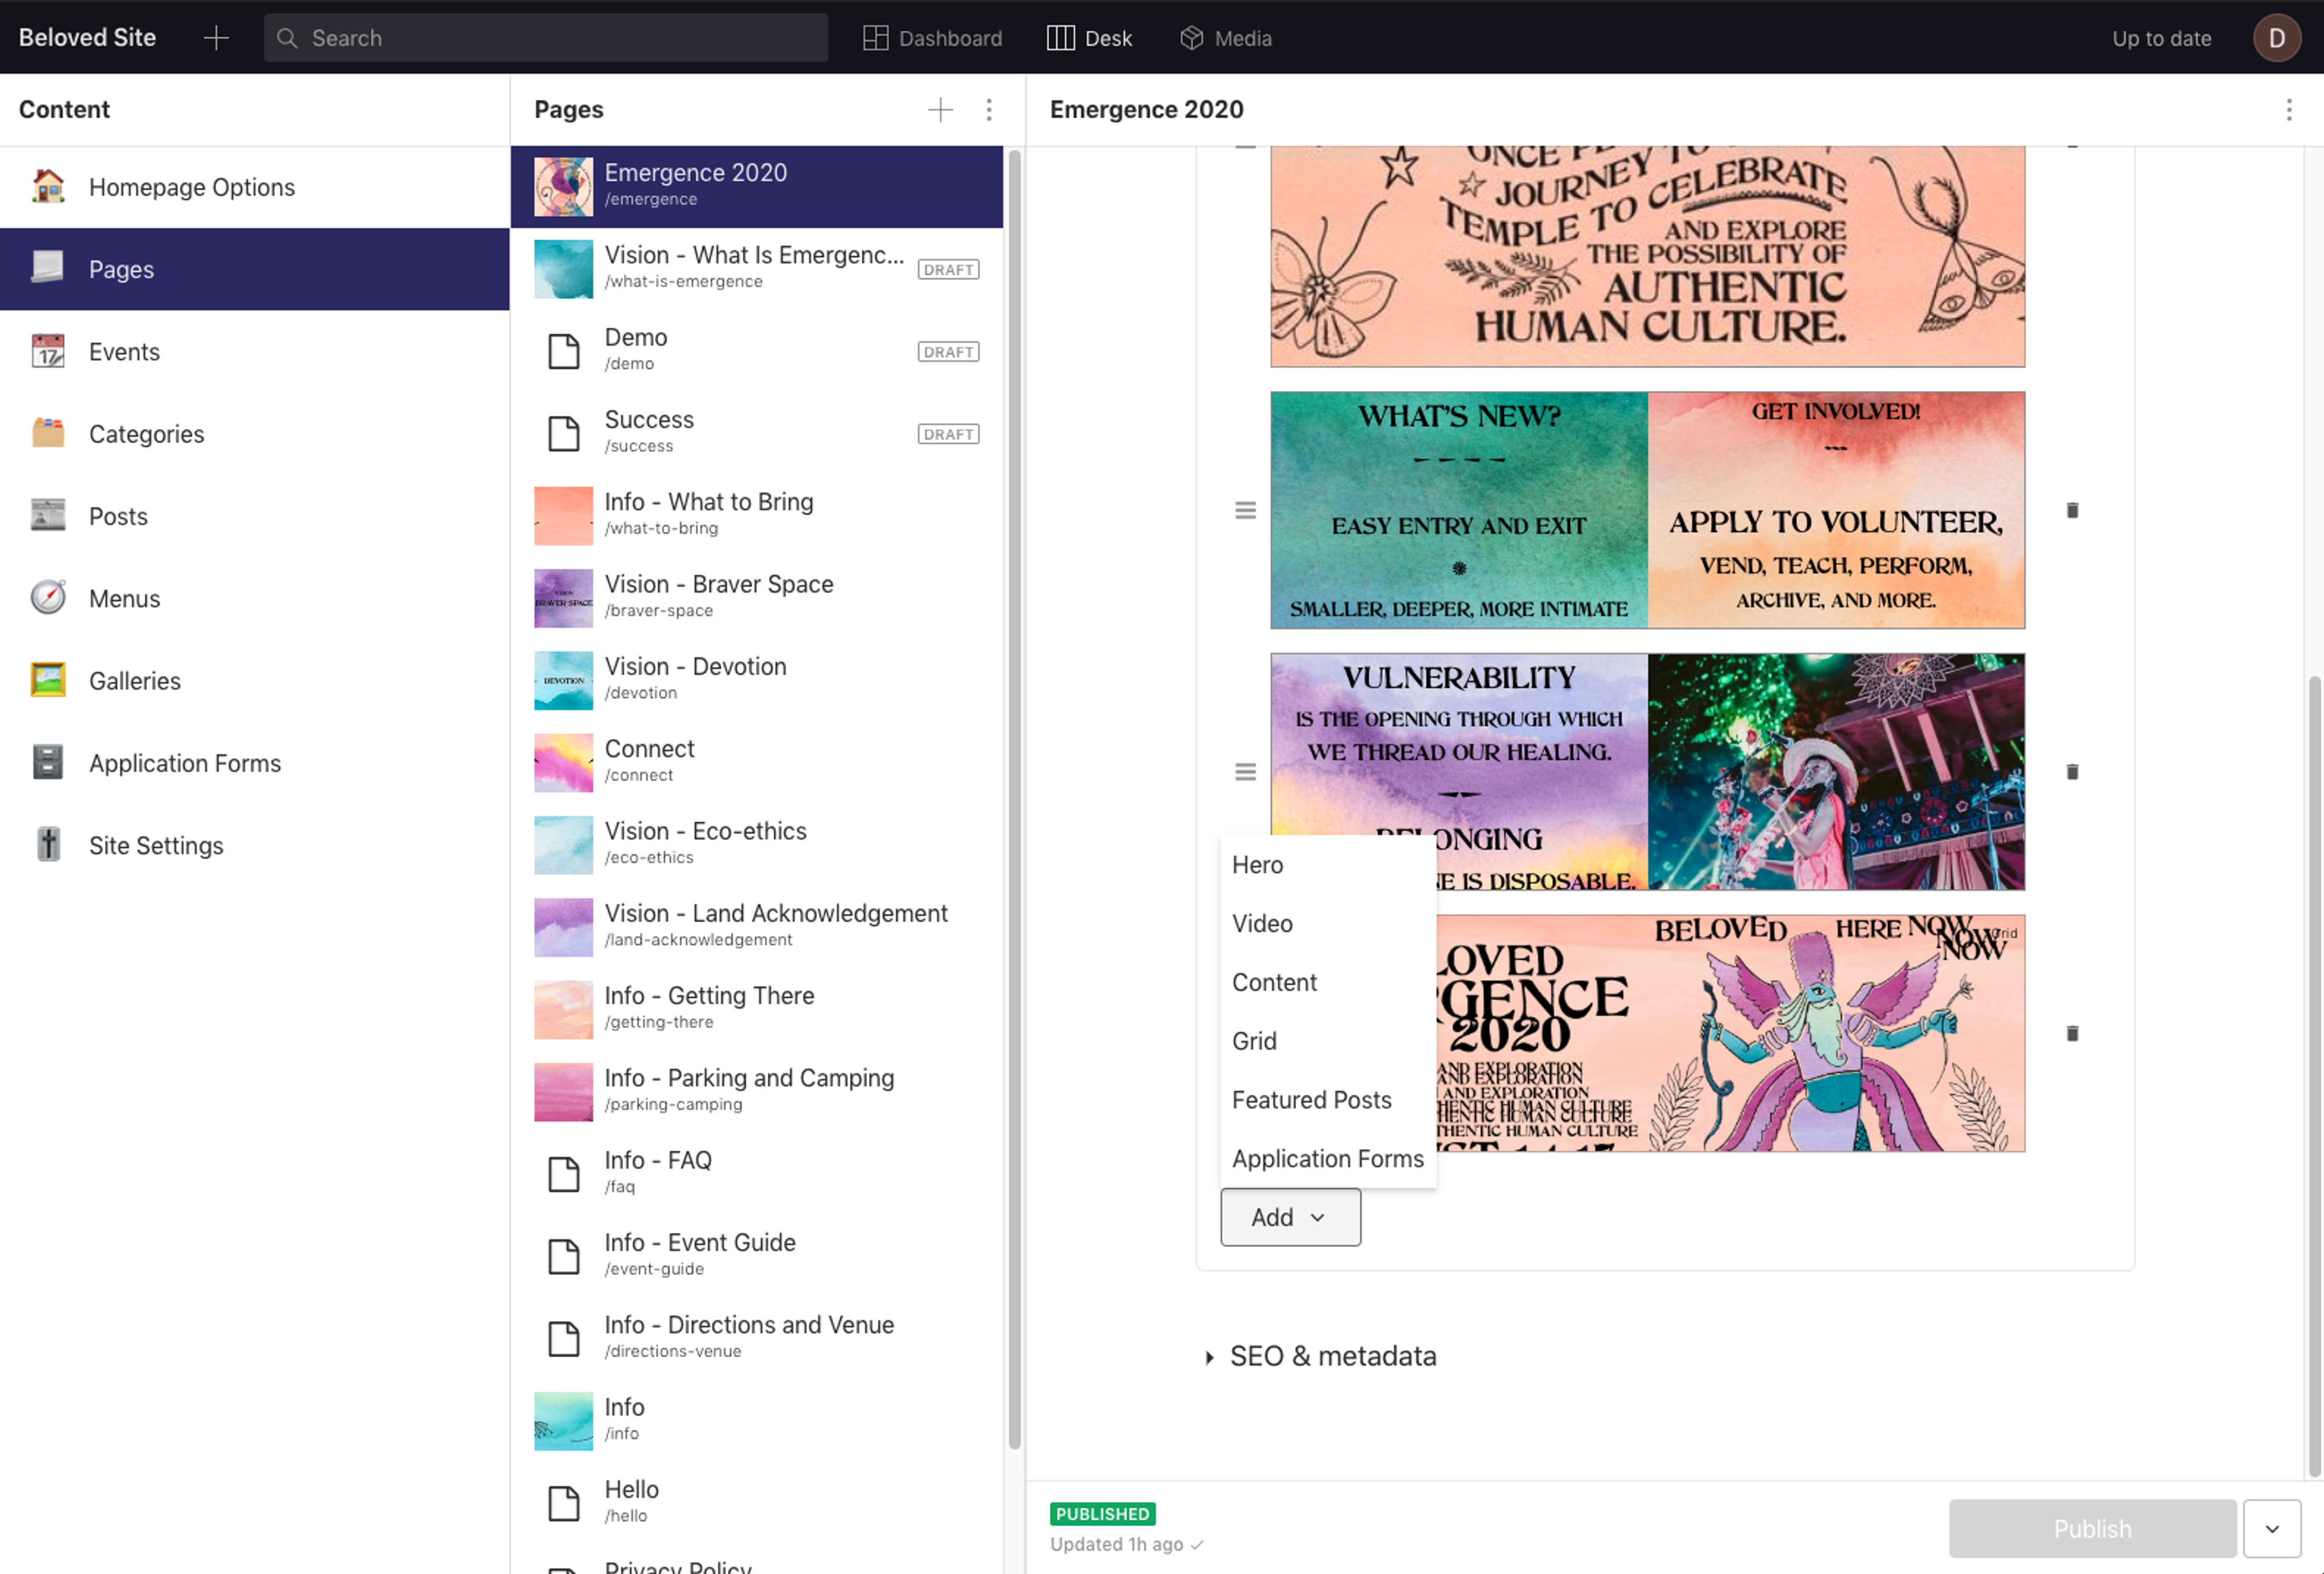This screenshot has height=1574, width=2324.
Task: Click the user avatar D
Action: [2276, 38]
